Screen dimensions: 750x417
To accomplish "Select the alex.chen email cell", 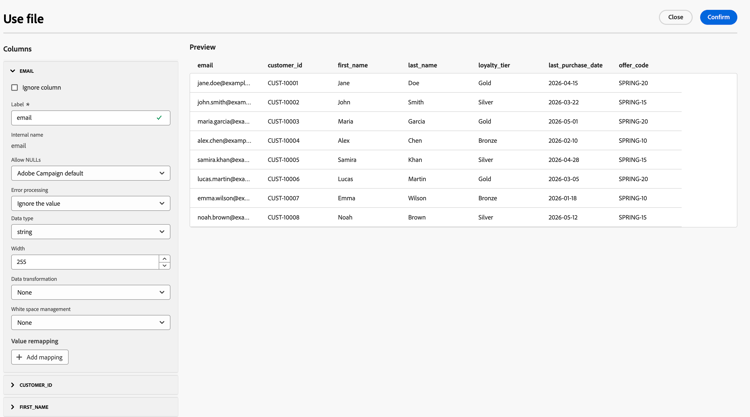I will tap(224, 140).
